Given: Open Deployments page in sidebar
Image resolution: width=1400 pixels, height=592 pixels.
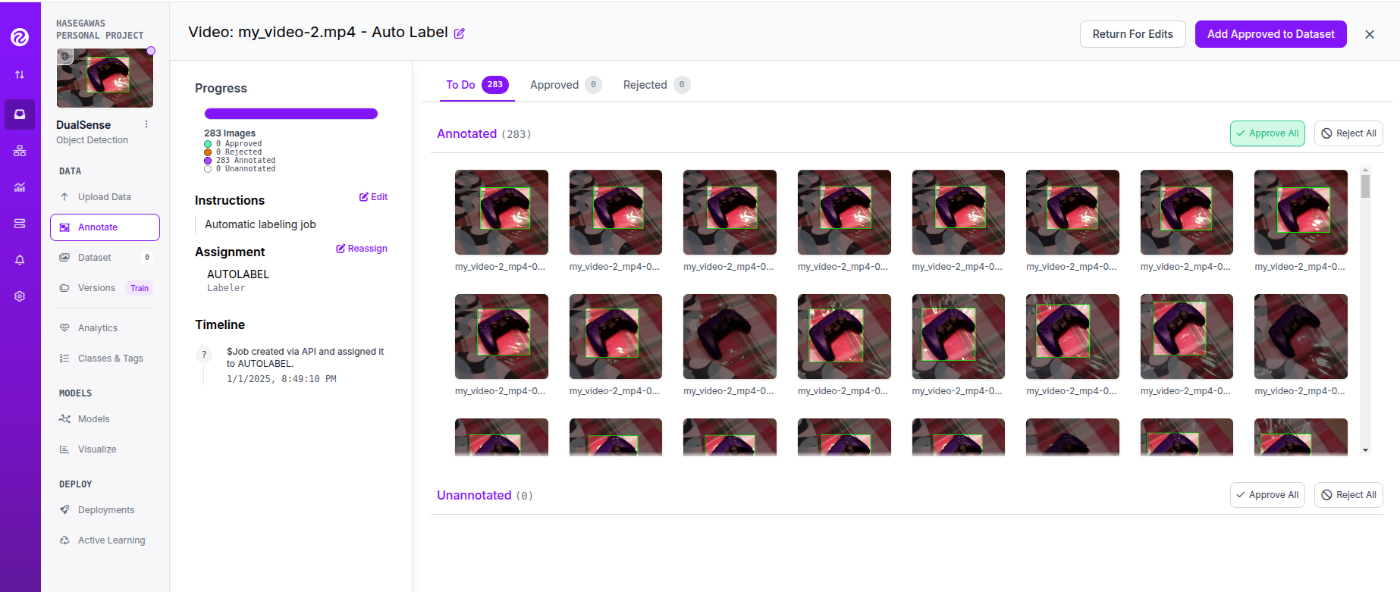Looking at the screenshot, I should [105, 510].
